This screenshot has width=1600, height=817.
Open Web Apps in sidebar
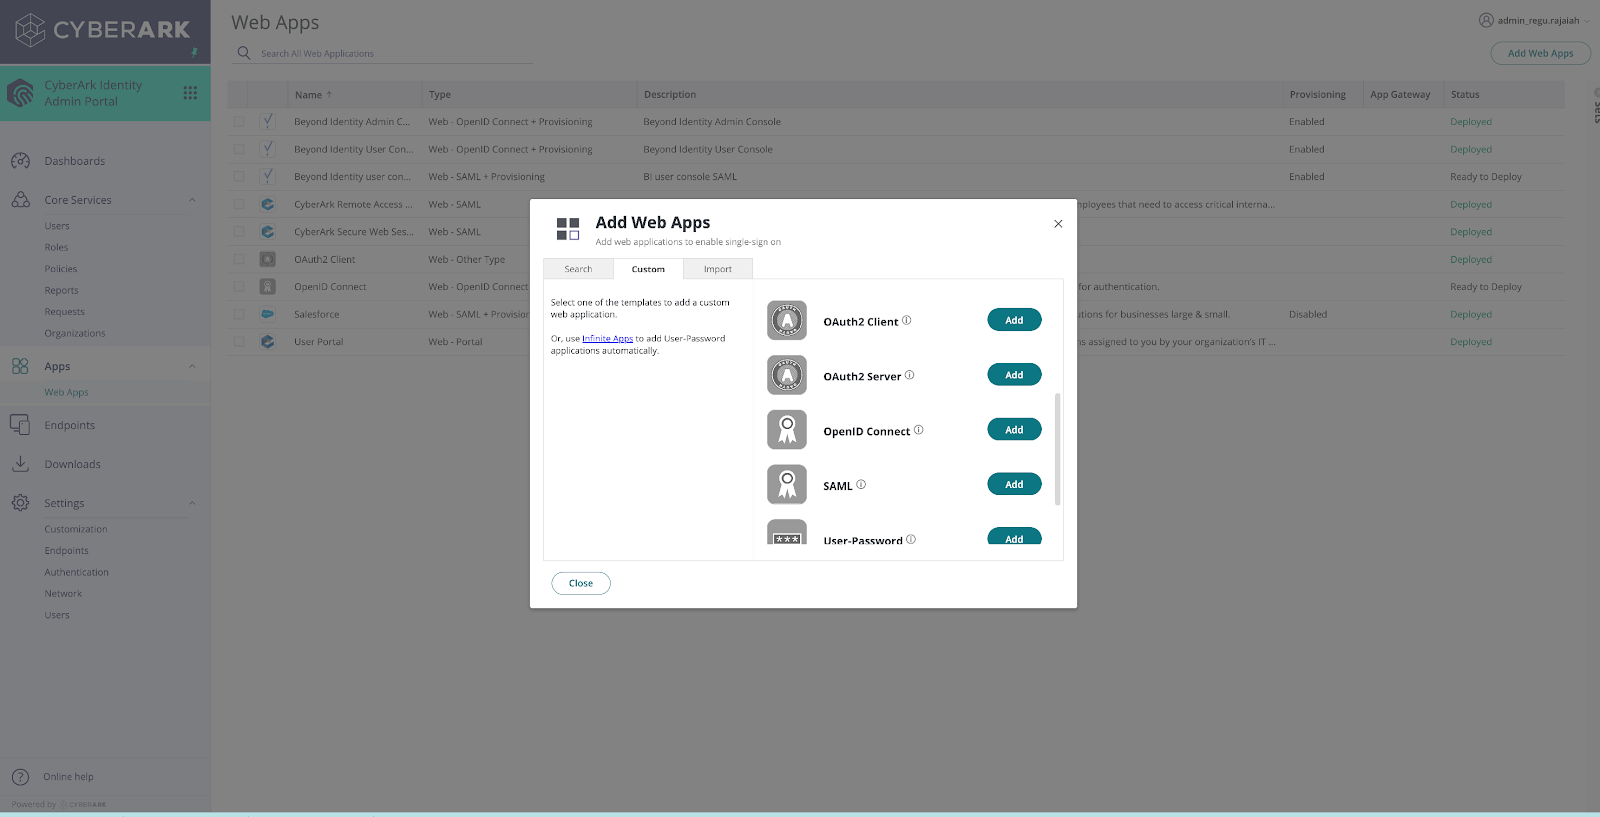tap(66, 392)
